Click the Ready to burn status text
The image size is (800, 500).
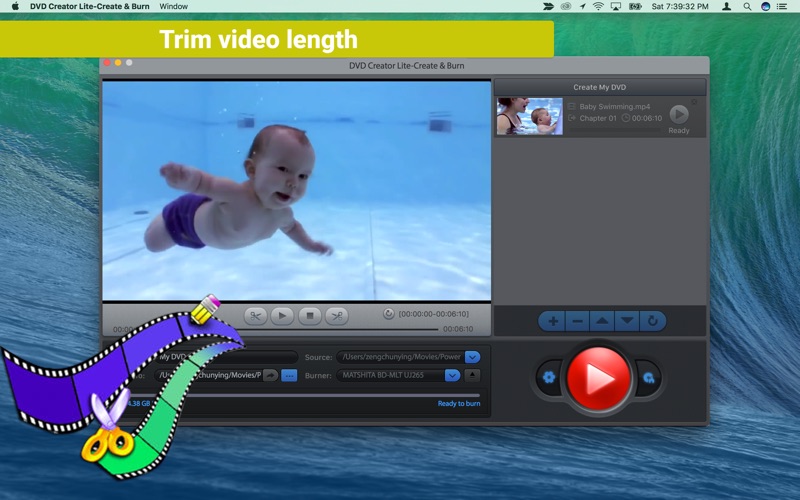pyautogui.click(x=459, y=404)
